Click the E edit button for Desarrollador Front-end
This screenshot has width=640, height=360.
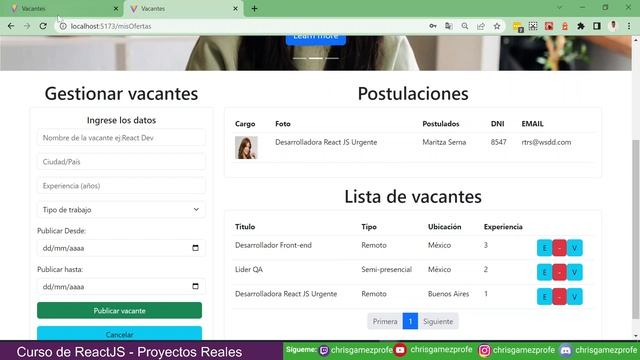point(544,248)
